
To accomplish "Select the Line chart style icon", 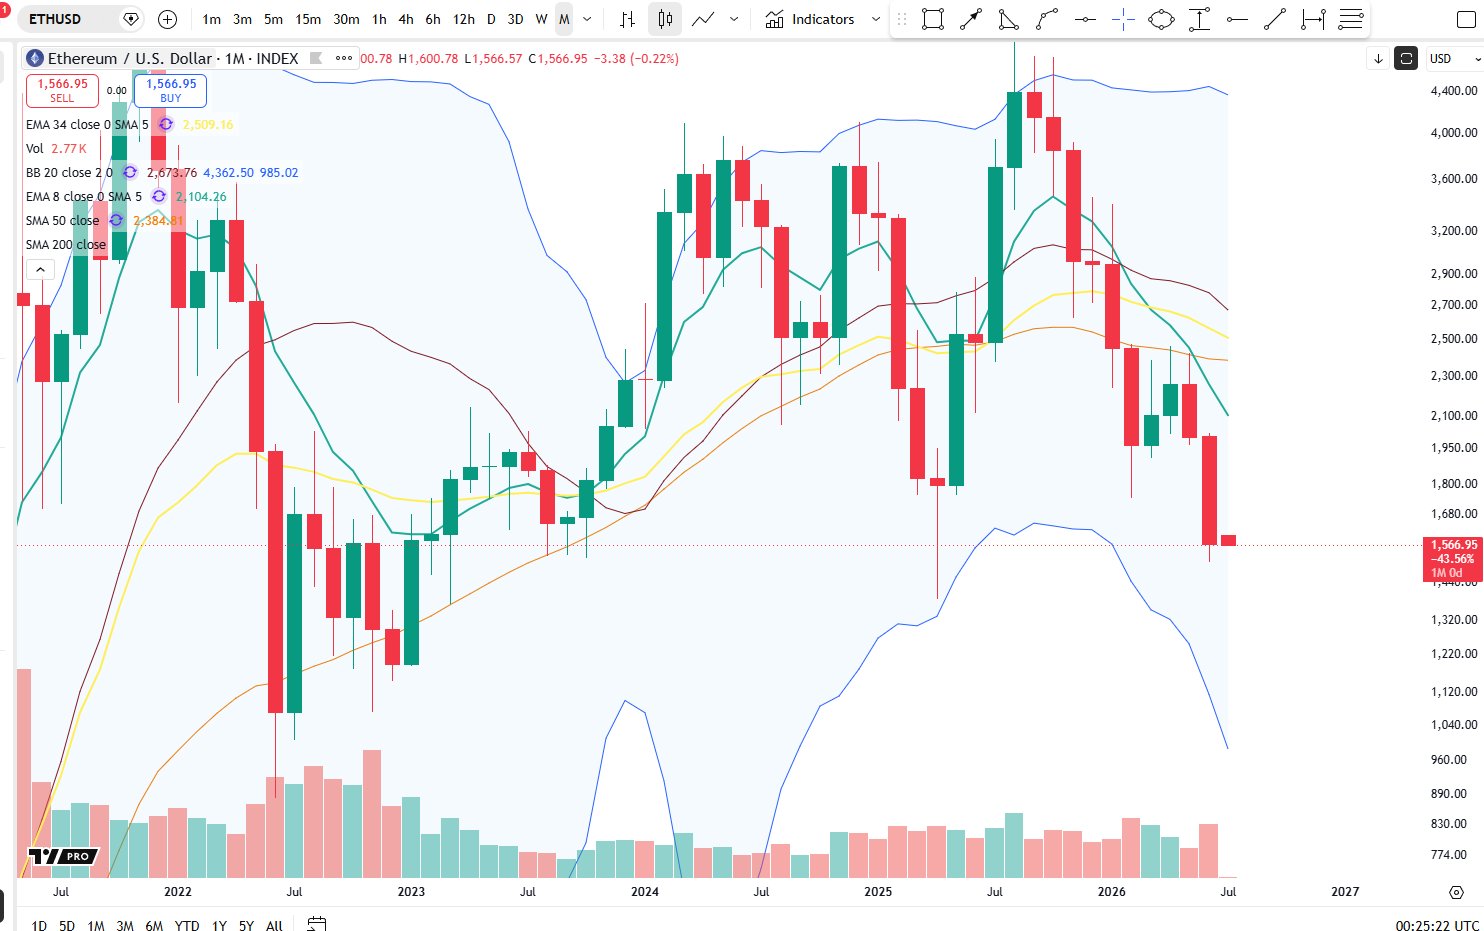I will coord(703,19).
